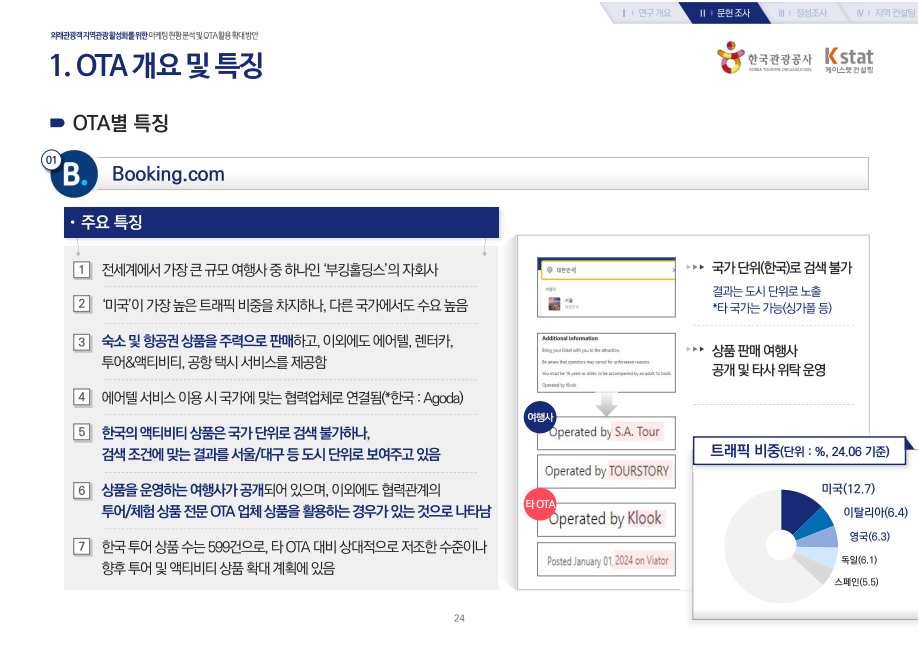Click the number 6 box icon

click(82, 490)
